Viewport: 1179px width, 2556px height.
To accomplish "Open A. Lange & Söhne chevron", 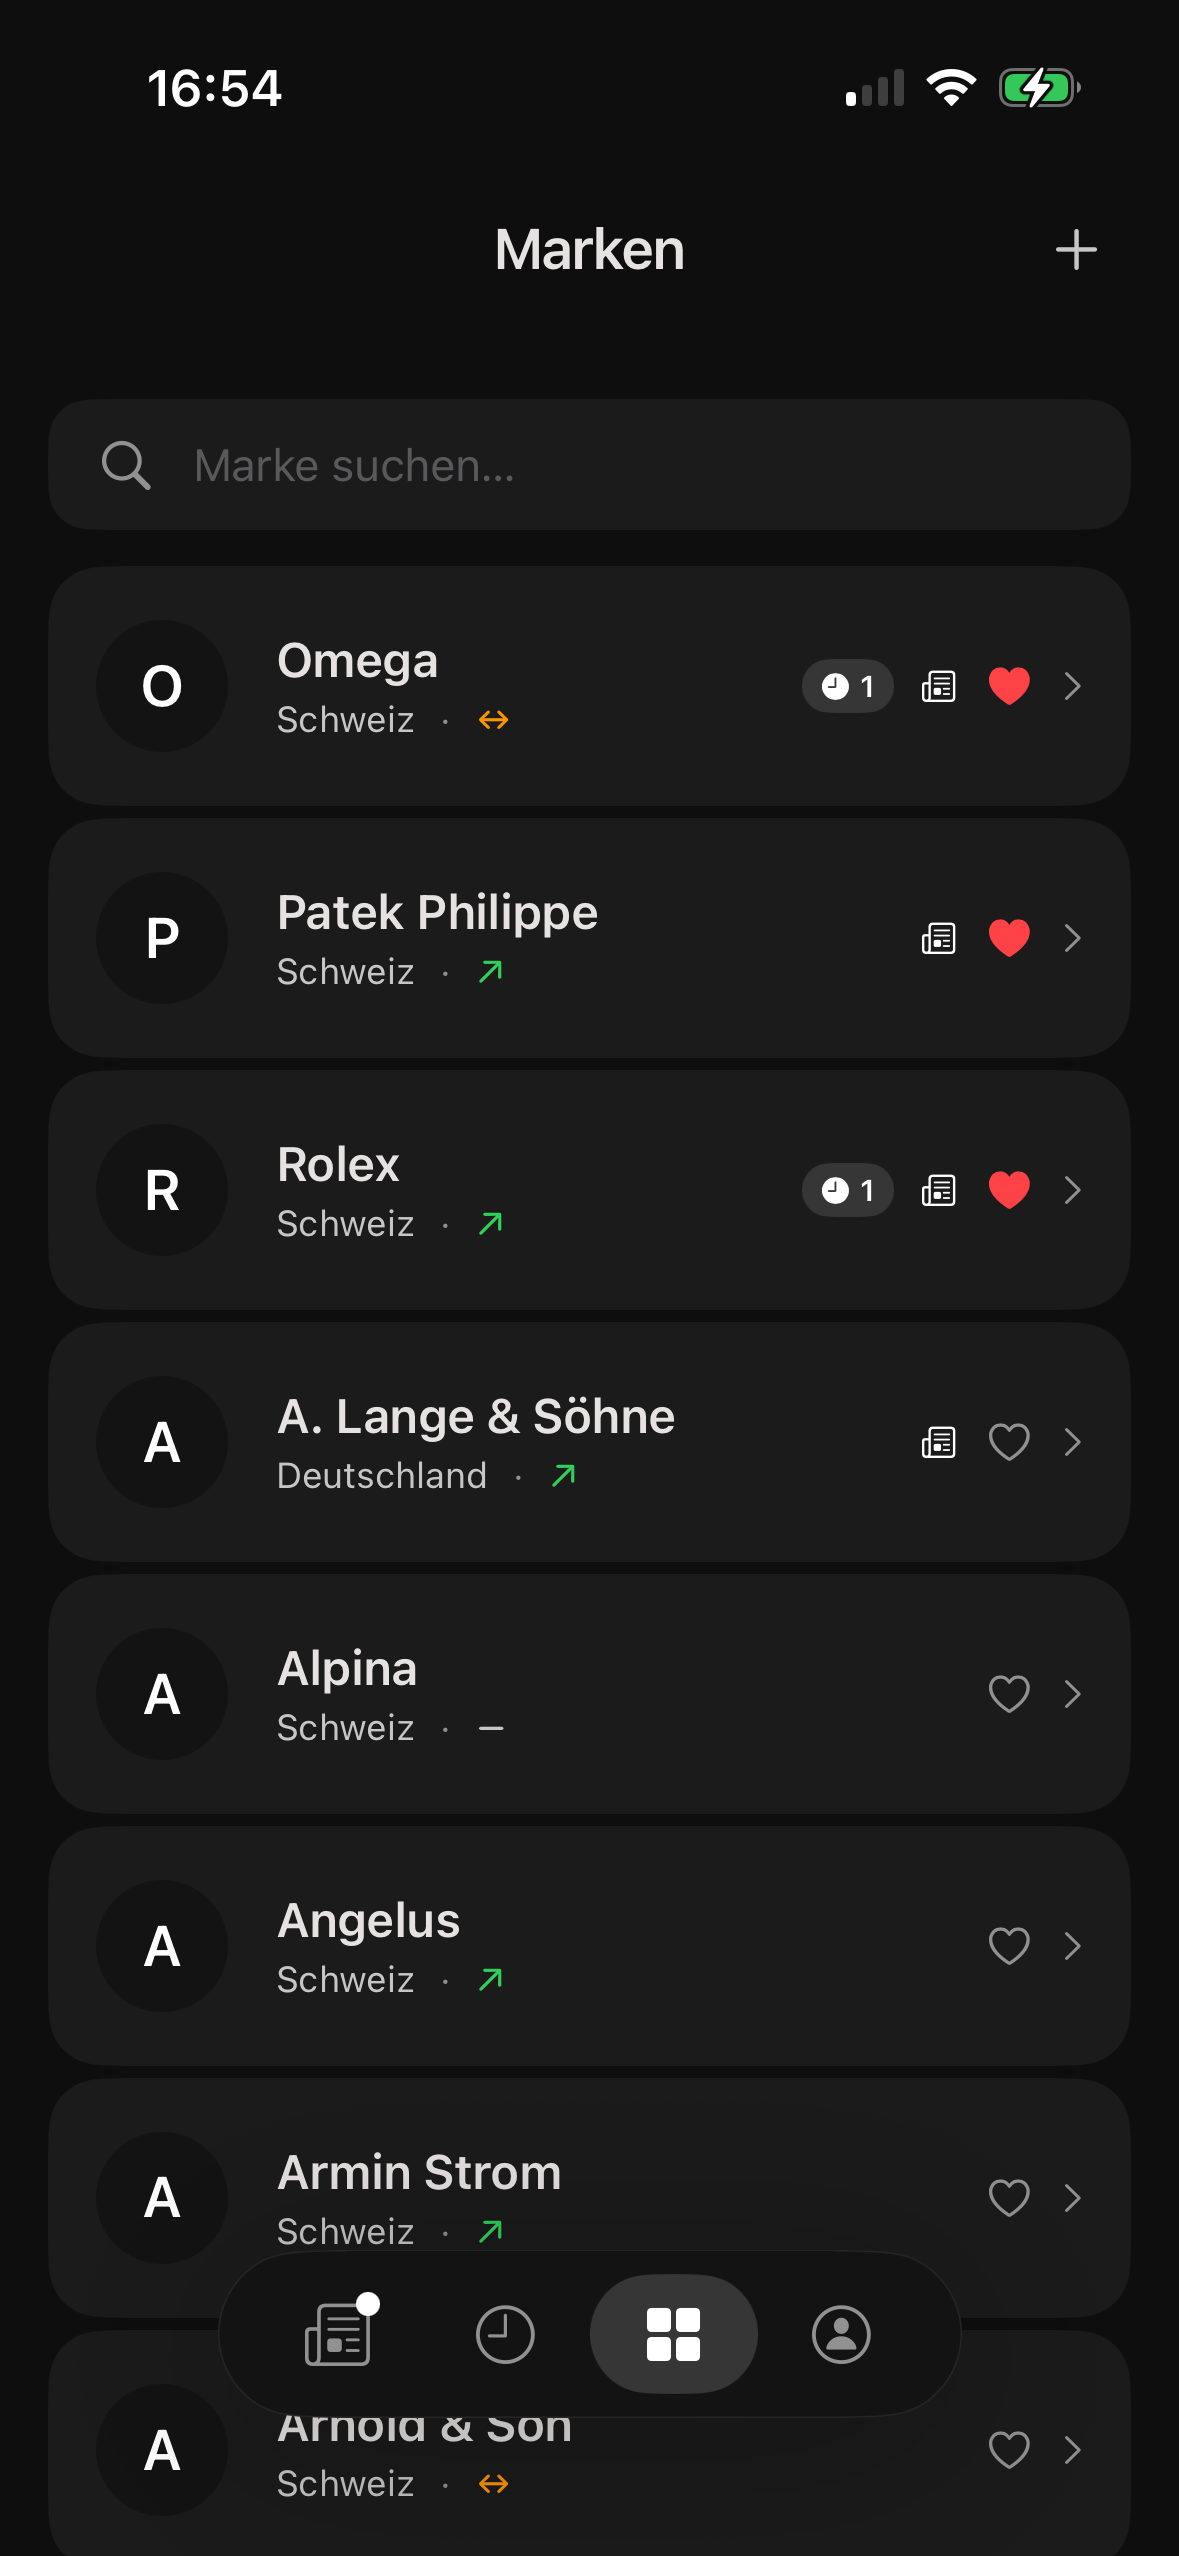I will [x=1073, y=1442].
